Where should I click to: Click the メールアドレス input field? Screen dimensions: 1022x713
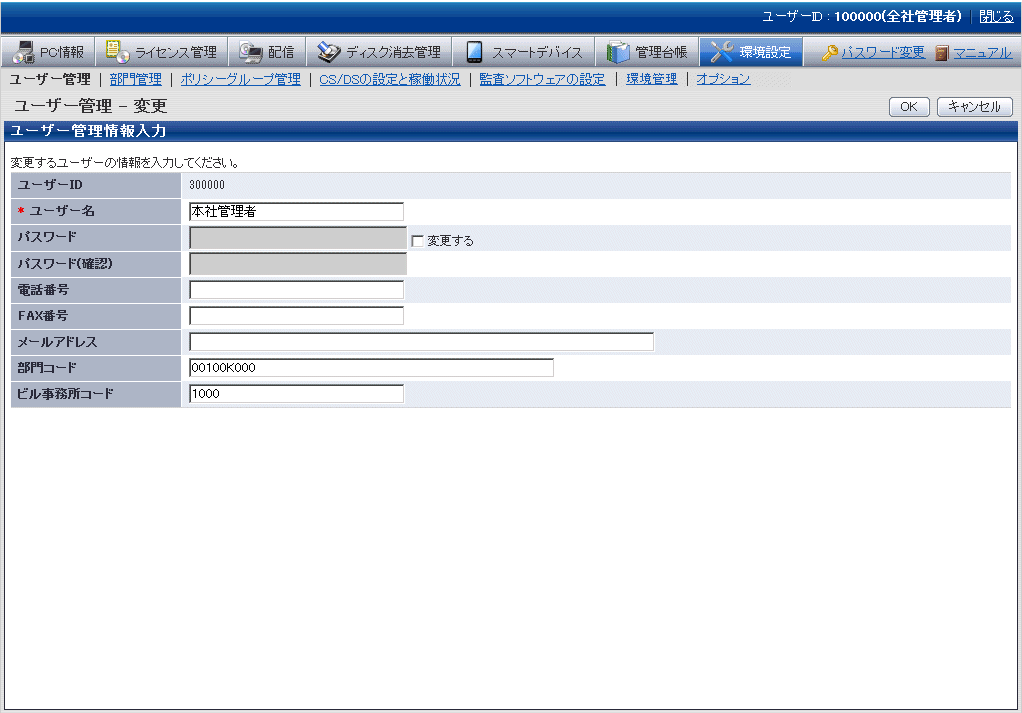pyautogui.click(x=422, y=342)
